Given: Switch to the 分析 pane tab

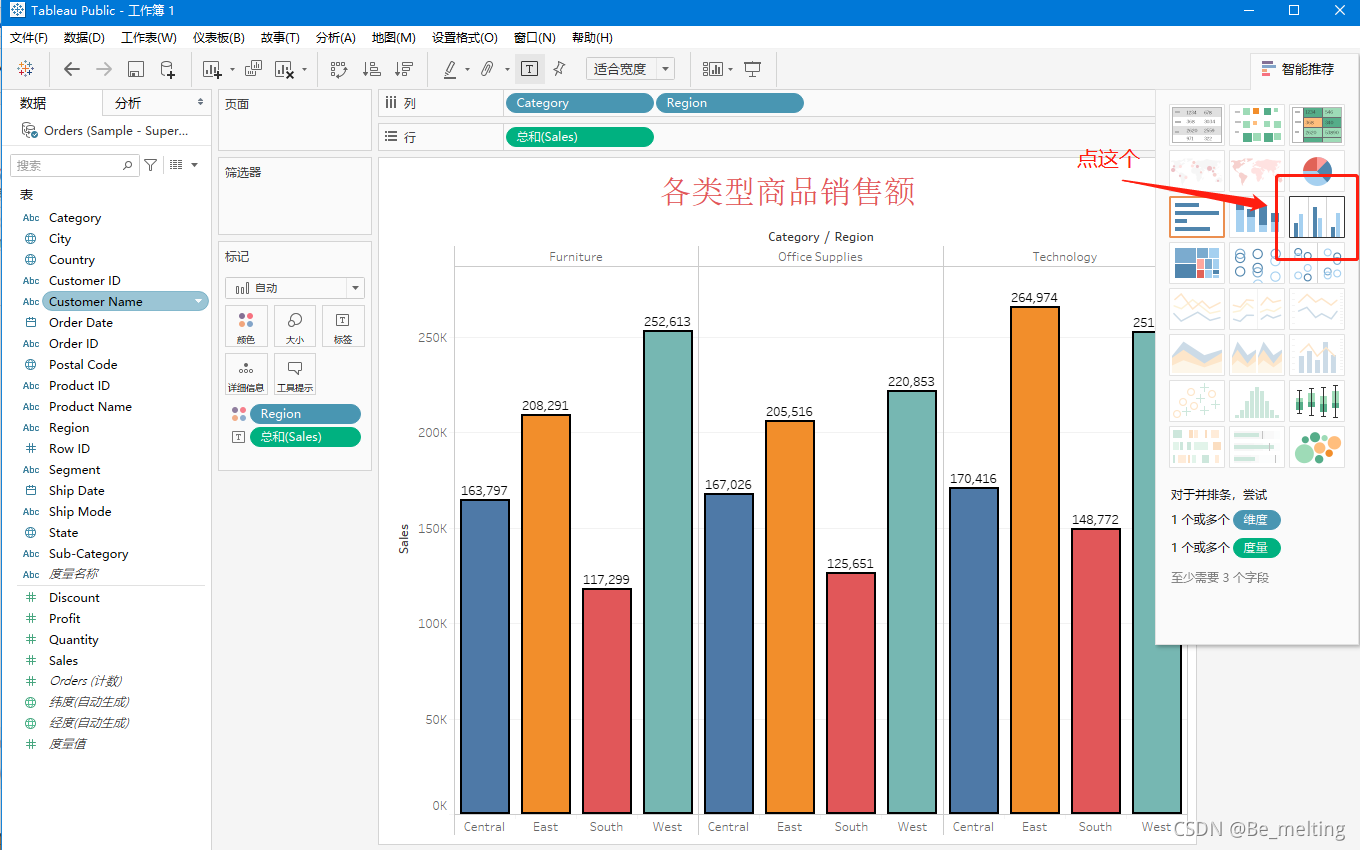Looking at the screenshot, I should tap(128, 103).
